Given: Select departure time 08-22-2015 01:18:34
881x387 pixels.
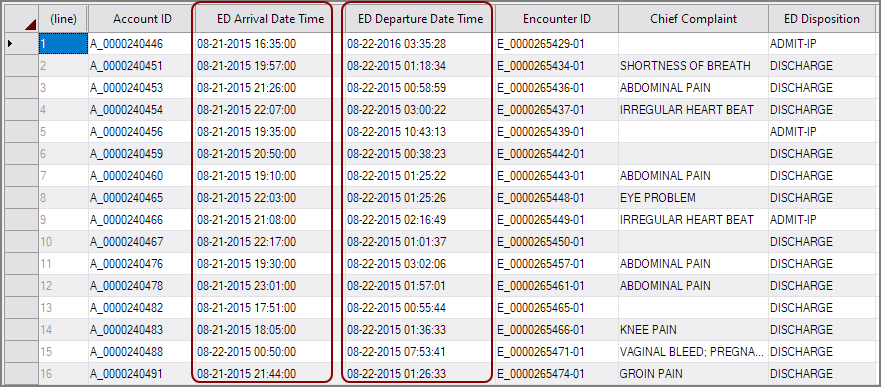Looking at the screenshot, I should tap(420, 66).
